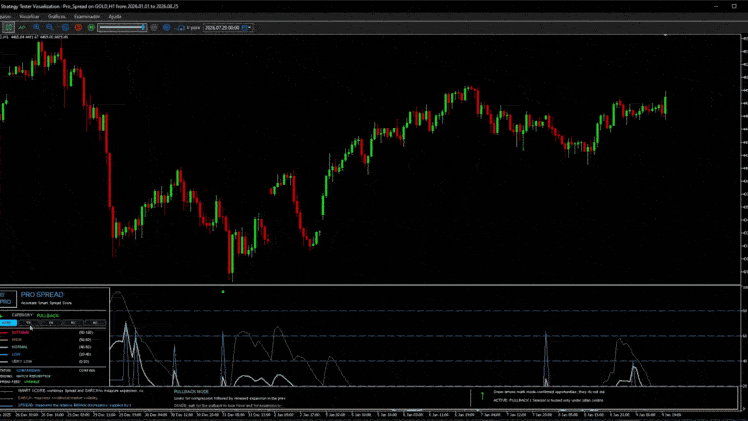Click the headphone-shaped toolbar icon
Image resolution: width=748 pixels, height=421 pixels.
(x=181, y=28)
